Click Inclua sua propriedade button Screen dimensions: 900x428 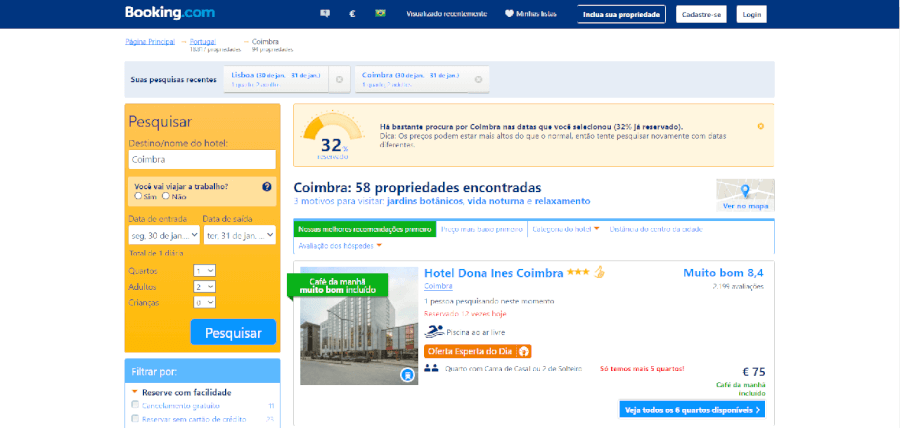tap(622, 14)
